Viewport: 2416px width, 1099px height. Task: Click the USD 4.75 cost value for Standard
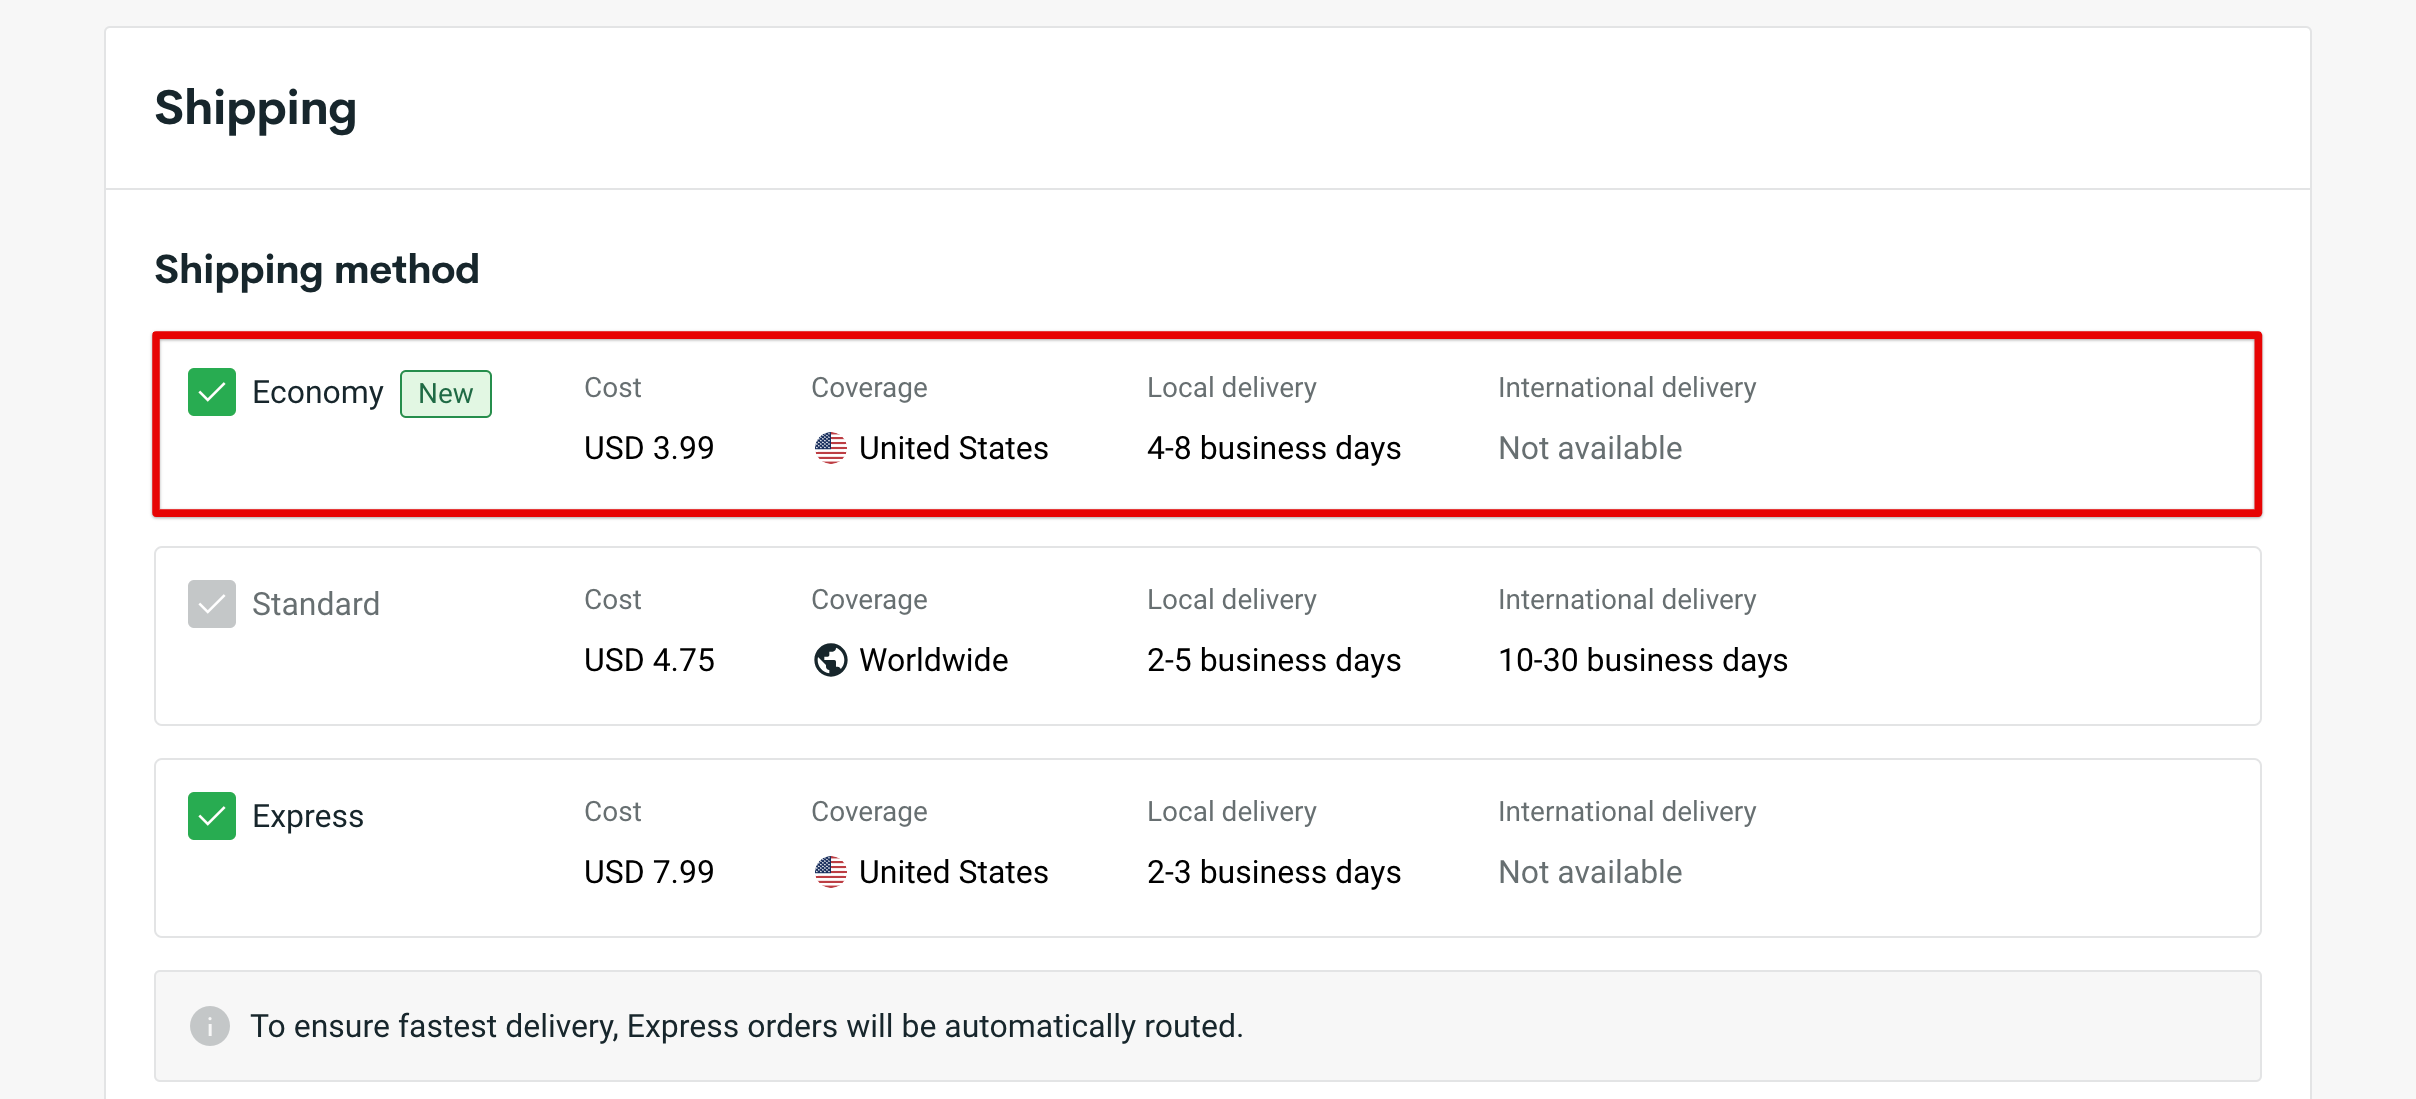[x=649, y=660]
